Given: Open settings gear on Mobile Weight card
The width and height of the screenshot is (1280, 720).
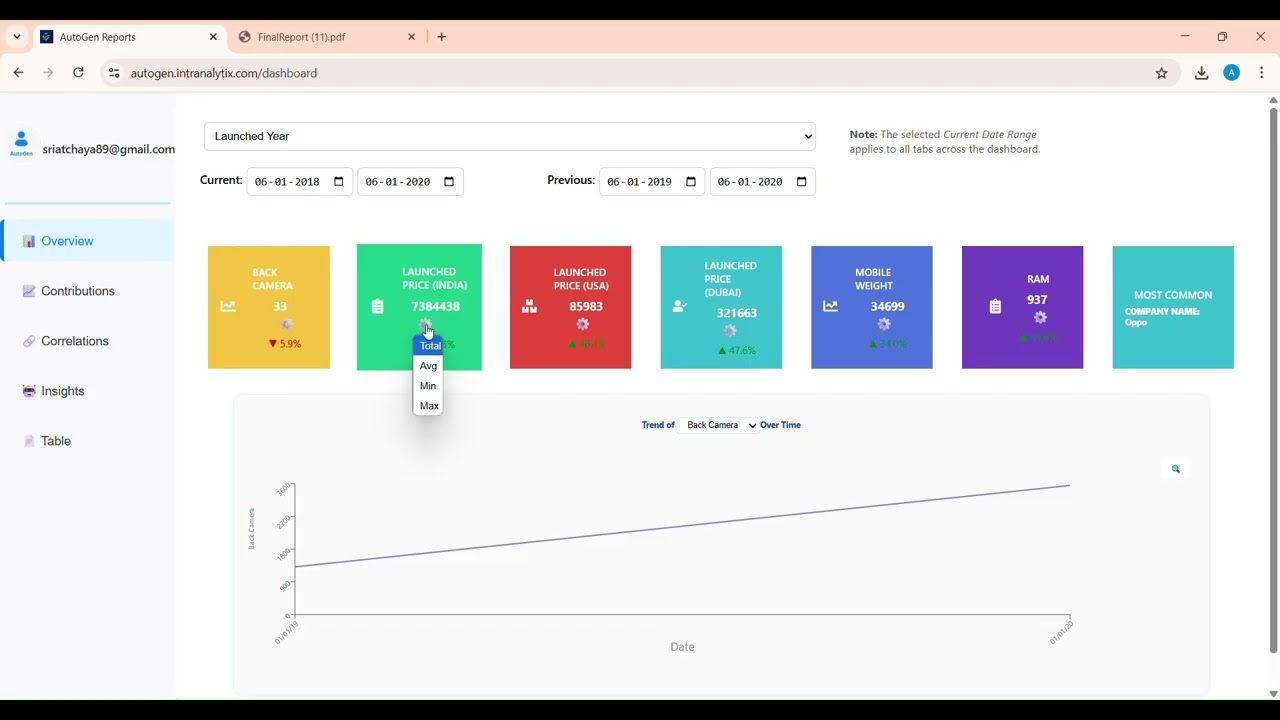Looking at the screenshot, I should point(884,325).
